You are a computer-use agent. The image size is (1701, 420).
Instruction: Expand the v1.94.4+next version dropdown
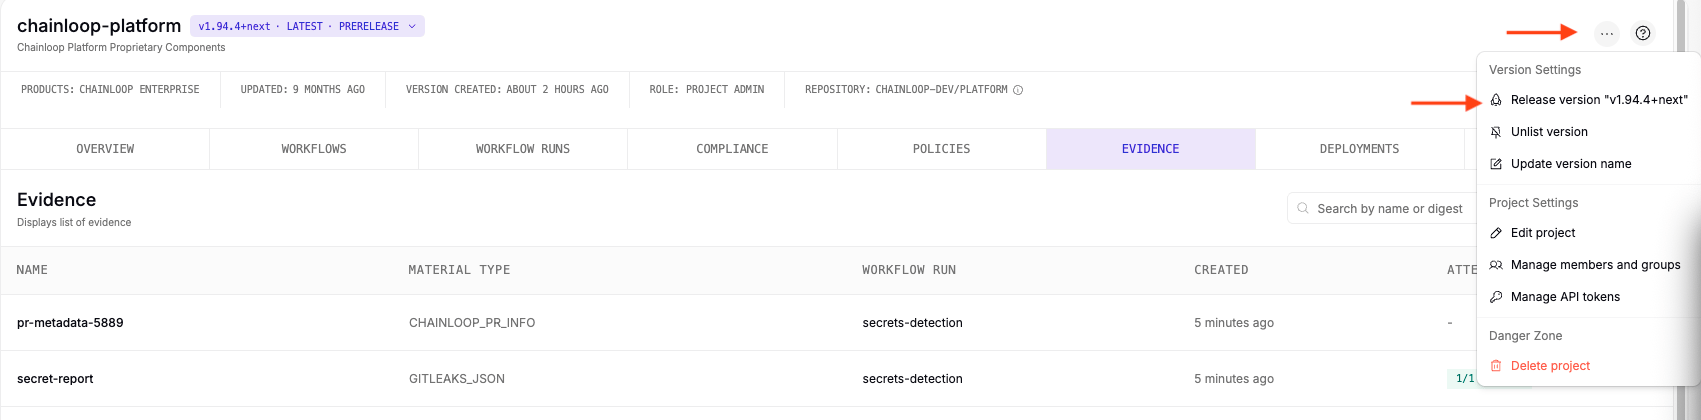[x=307, y=27]
